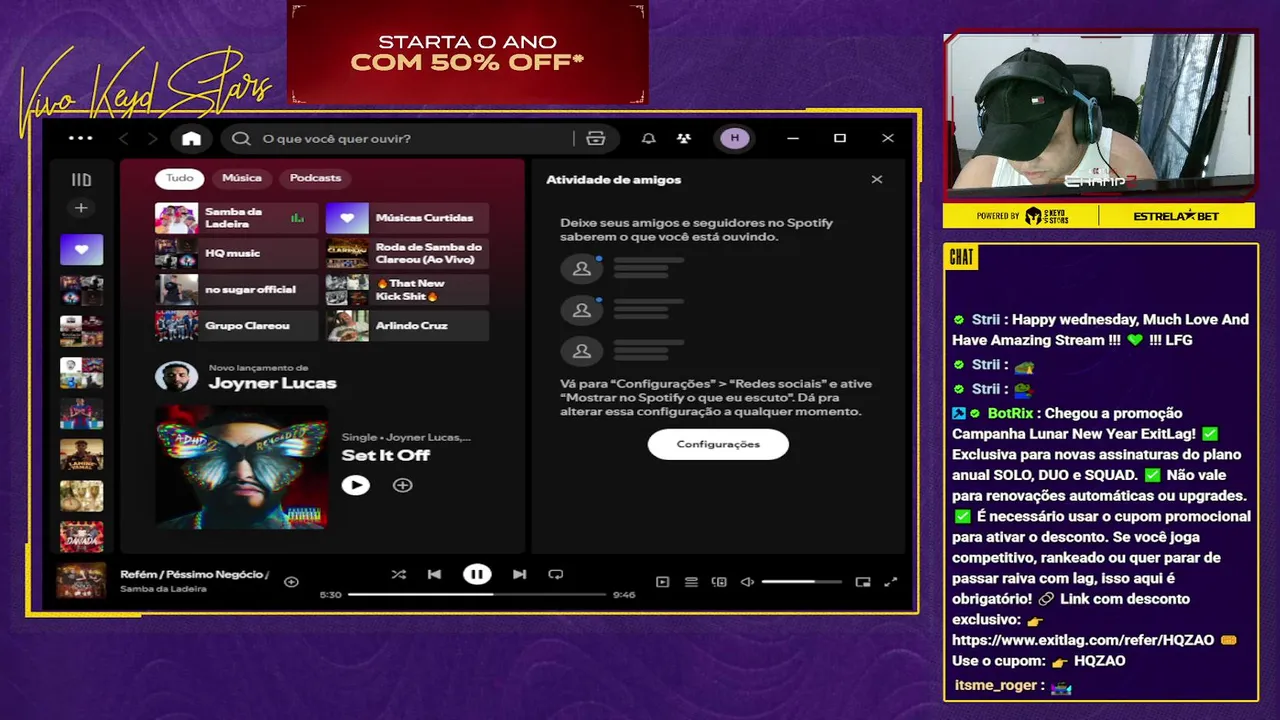Select the Tudo filter chip
This screenshot has height=720, width=1280.
180,178
